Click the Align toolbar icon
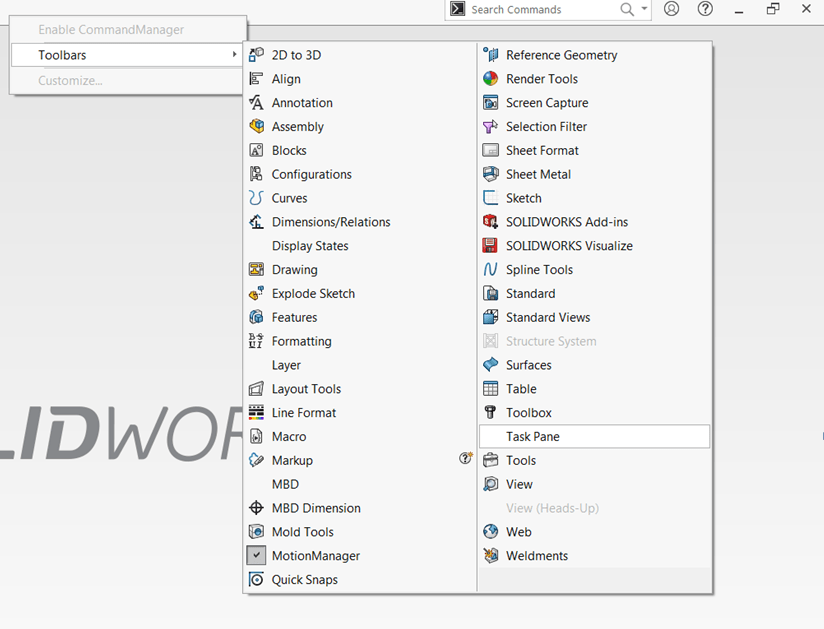 point(256,79)
